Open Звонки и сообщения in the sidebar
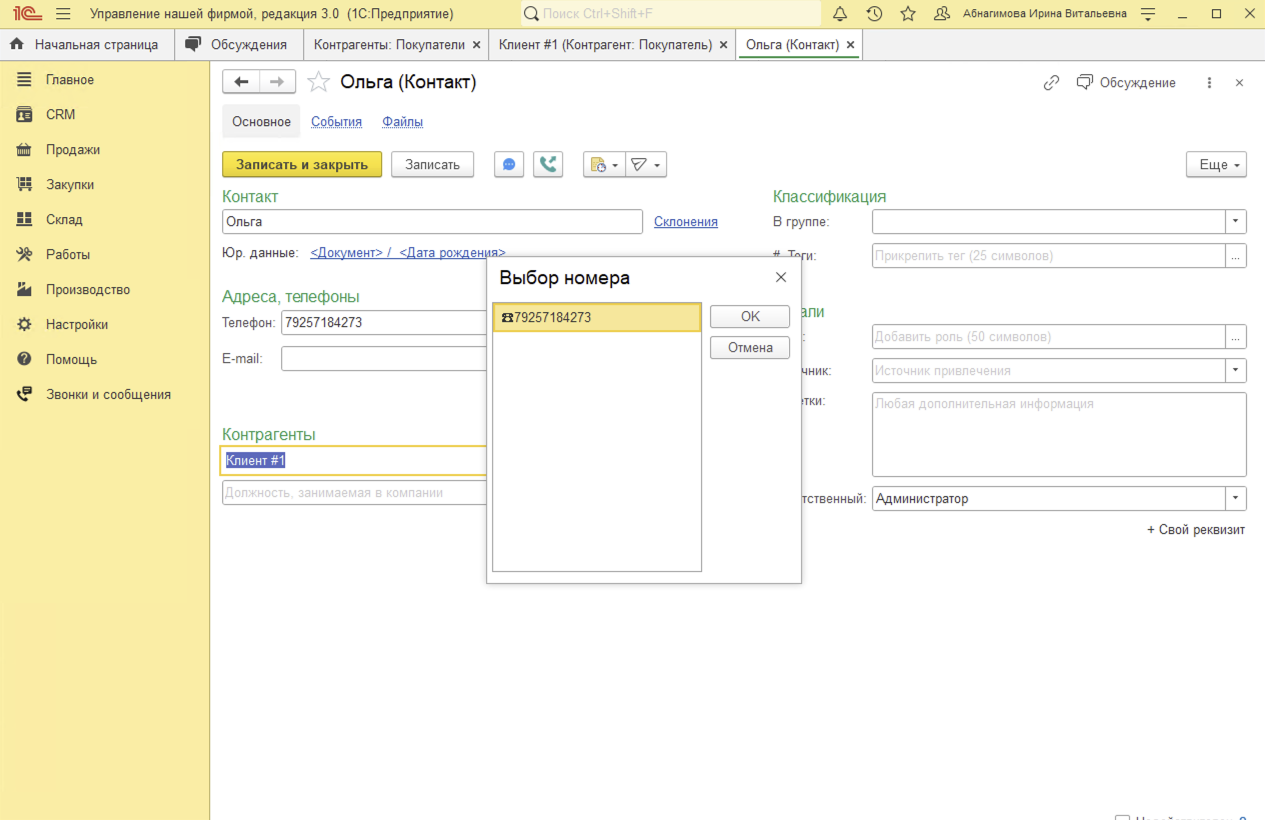Image resolution: width=1265 pixels, height=820 pixels. click(x=108, y=395)
